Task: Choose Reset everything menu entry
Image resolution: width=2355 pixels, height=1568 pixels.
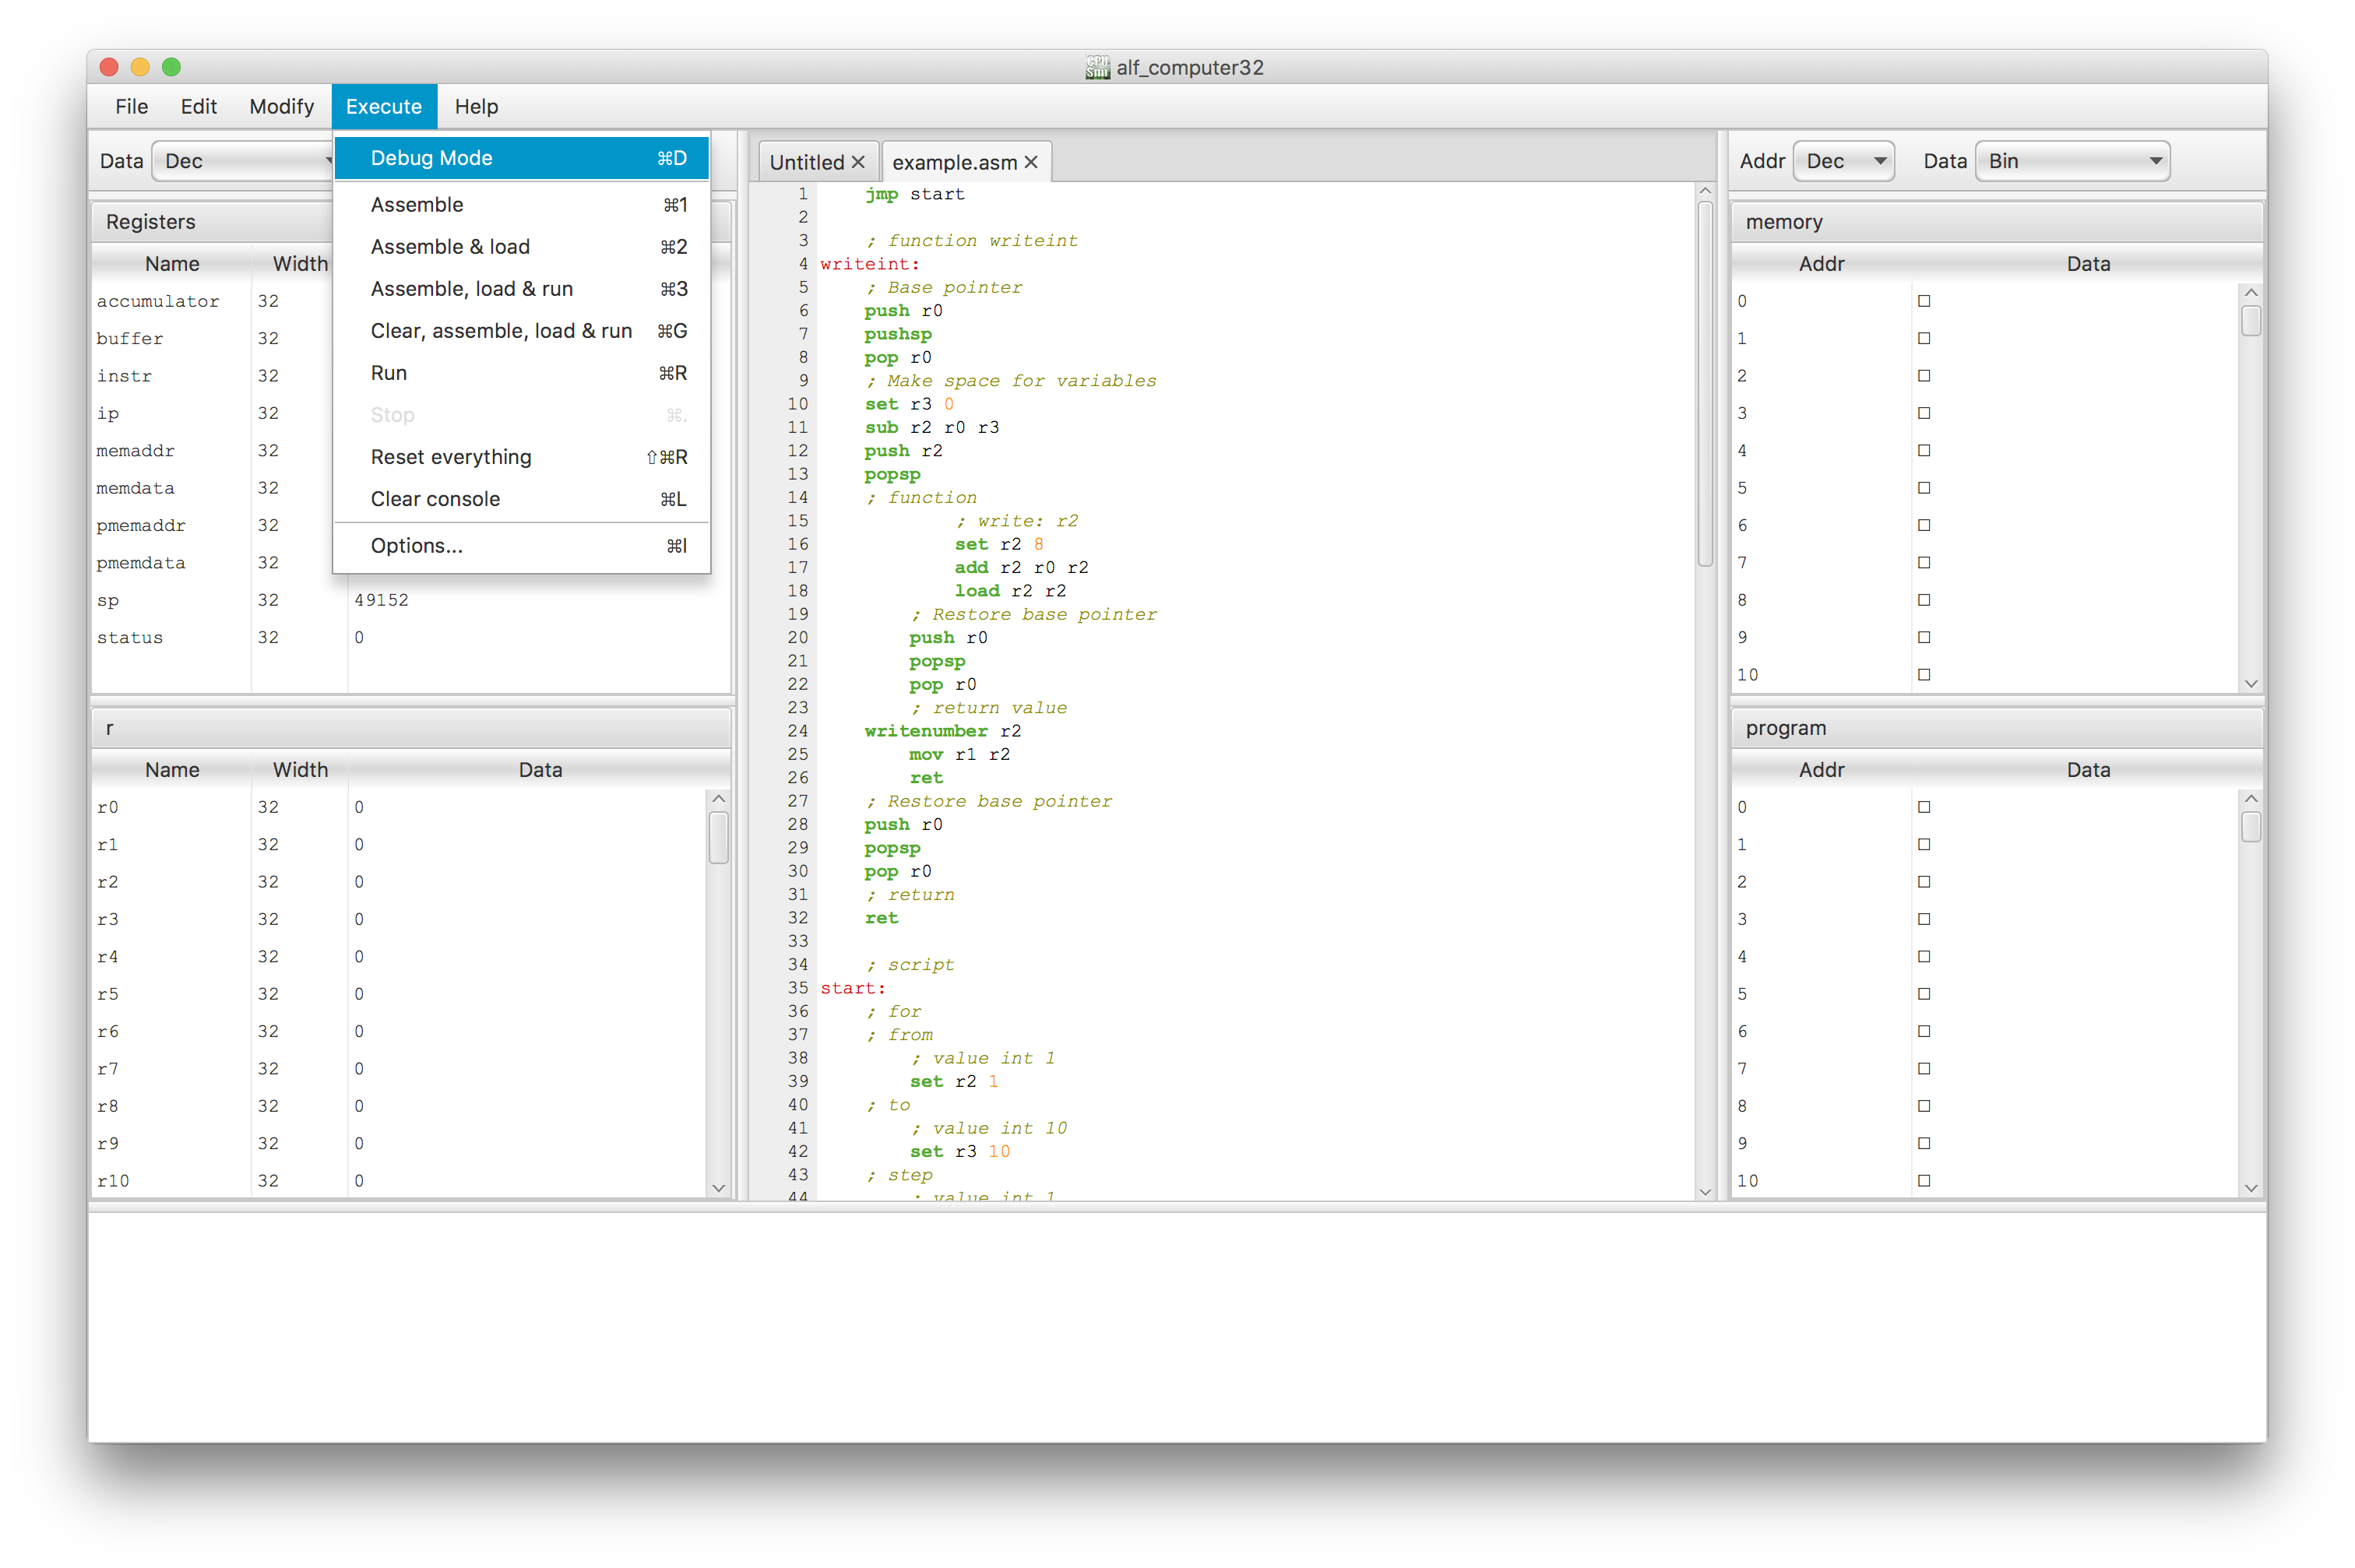Action: point(521,457)
